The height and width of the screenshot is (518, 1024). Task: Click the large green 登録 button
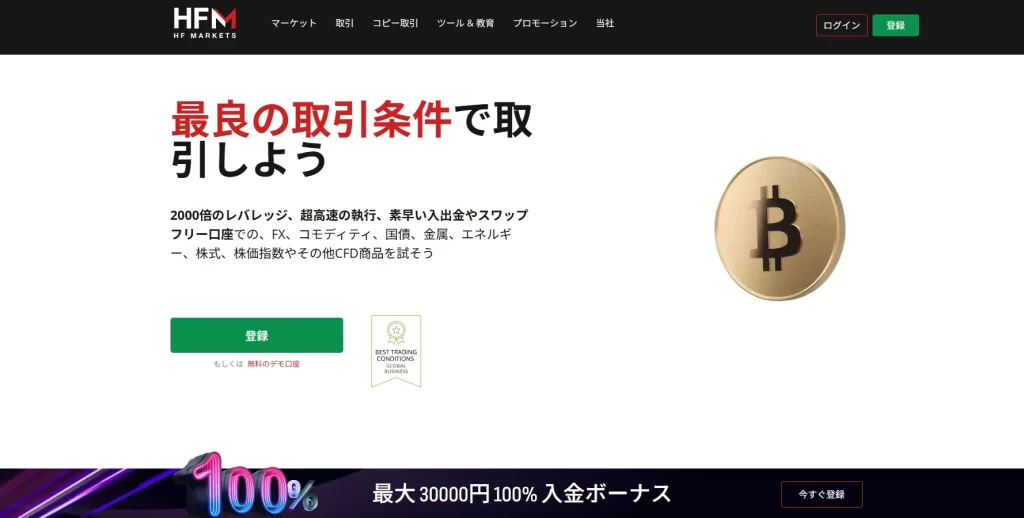coord(257,335)
